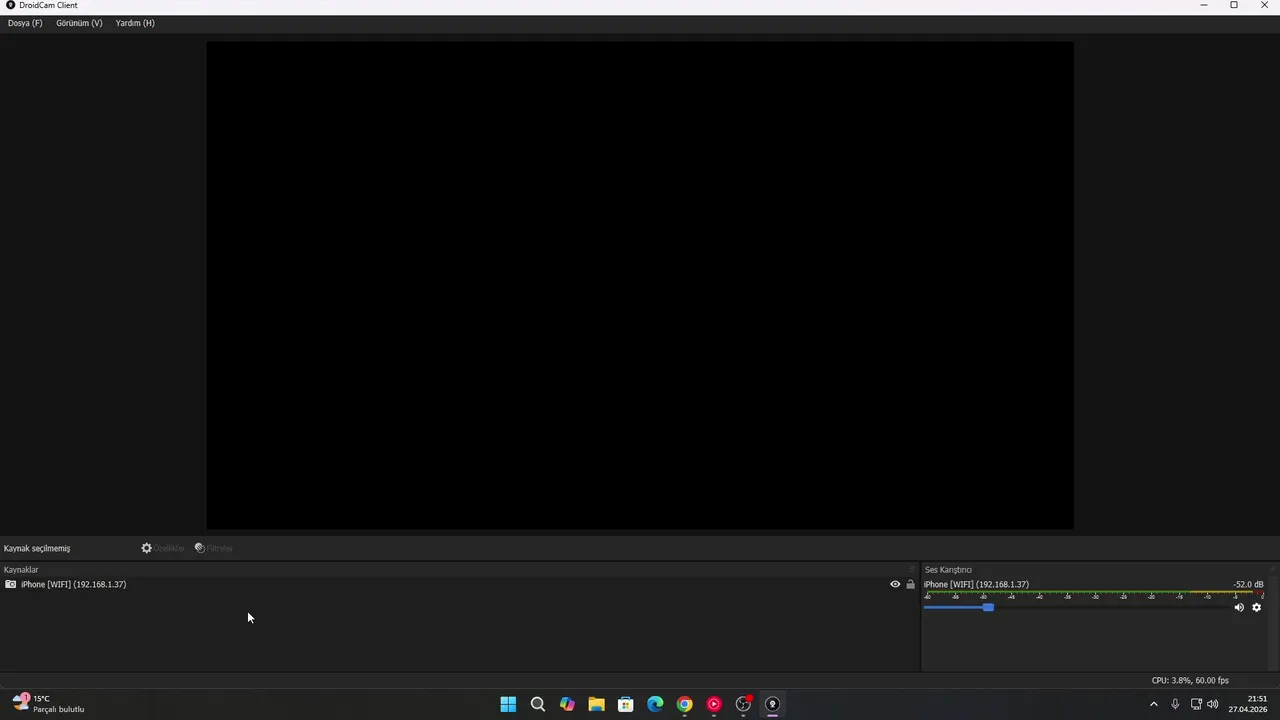Click the DroidCam icon in taskbar
1280x720 pixels.
point(772,704)
